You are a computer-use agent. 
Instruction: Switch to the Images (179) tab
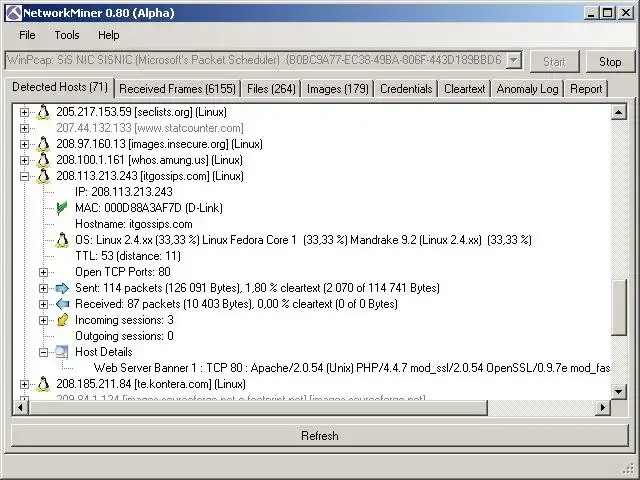(x=338, y=89)
